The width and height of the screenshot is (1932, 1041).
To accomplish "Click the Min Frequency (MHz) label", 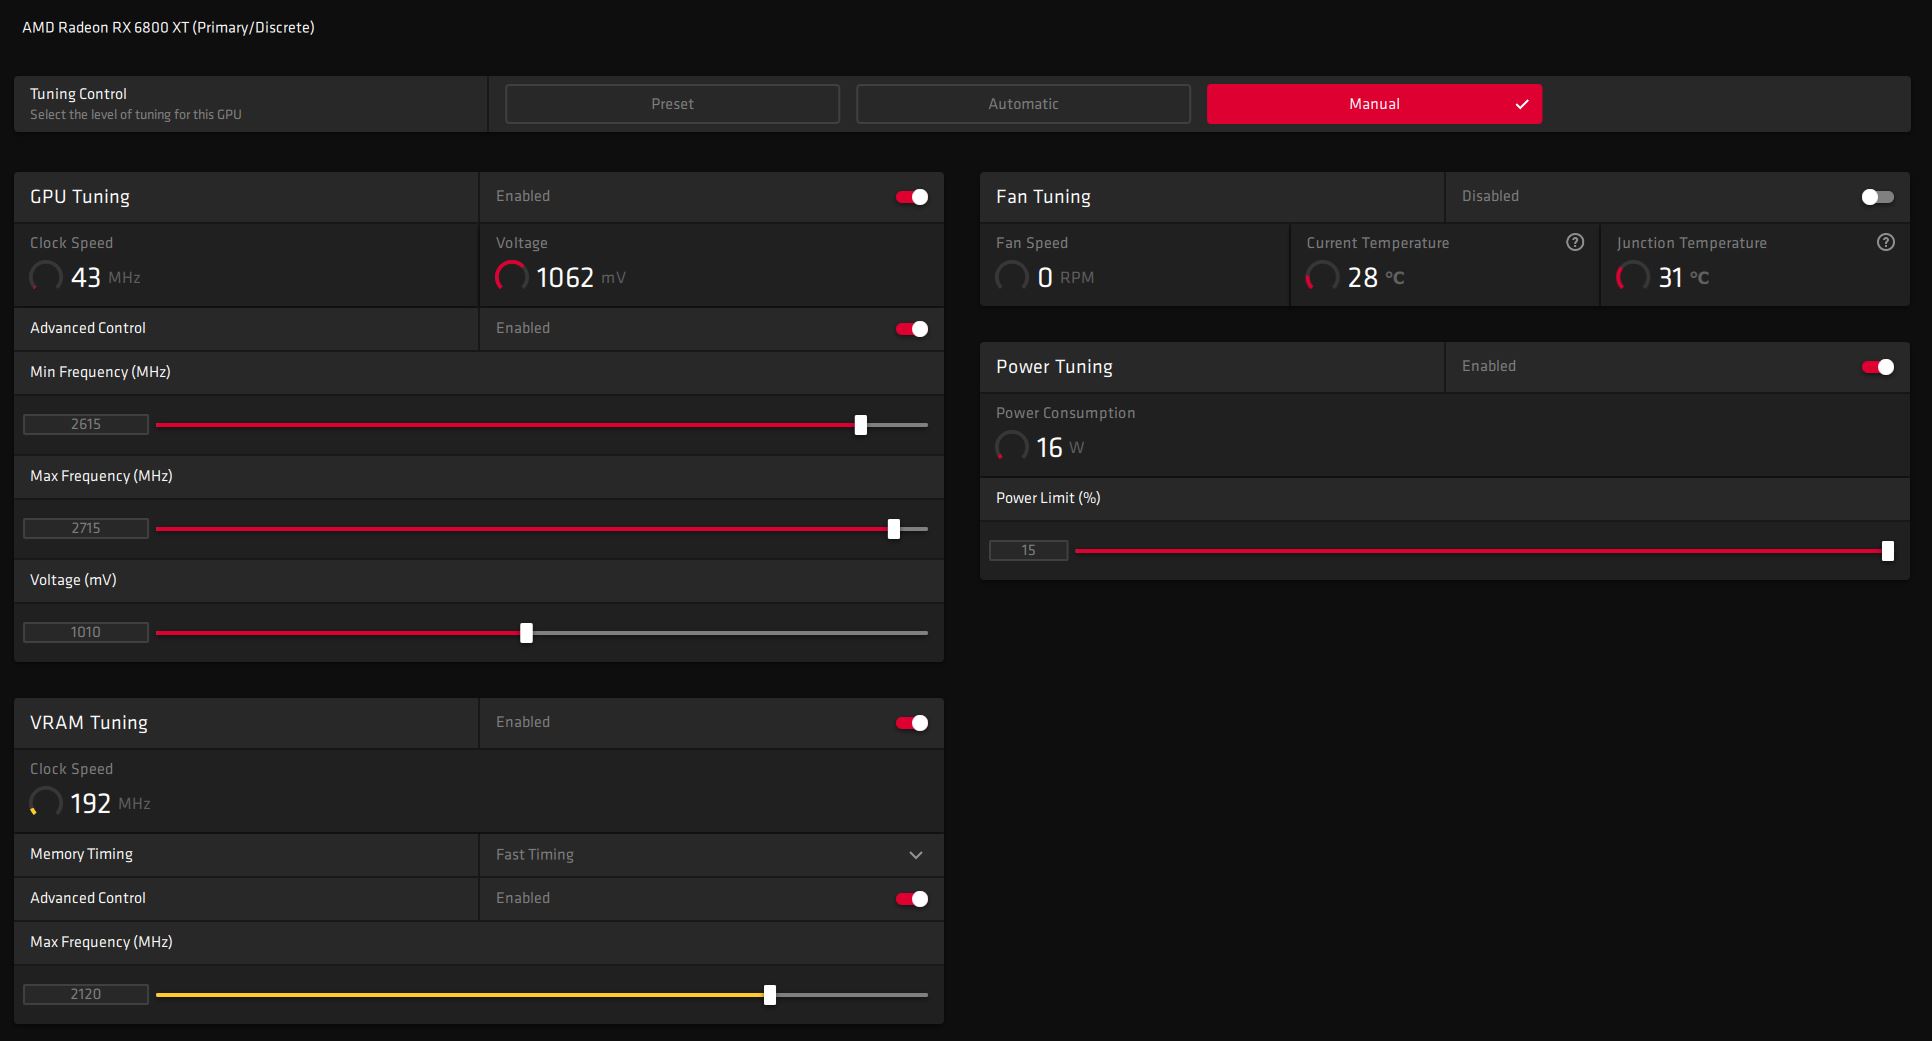I will click(x=100, y=372).
